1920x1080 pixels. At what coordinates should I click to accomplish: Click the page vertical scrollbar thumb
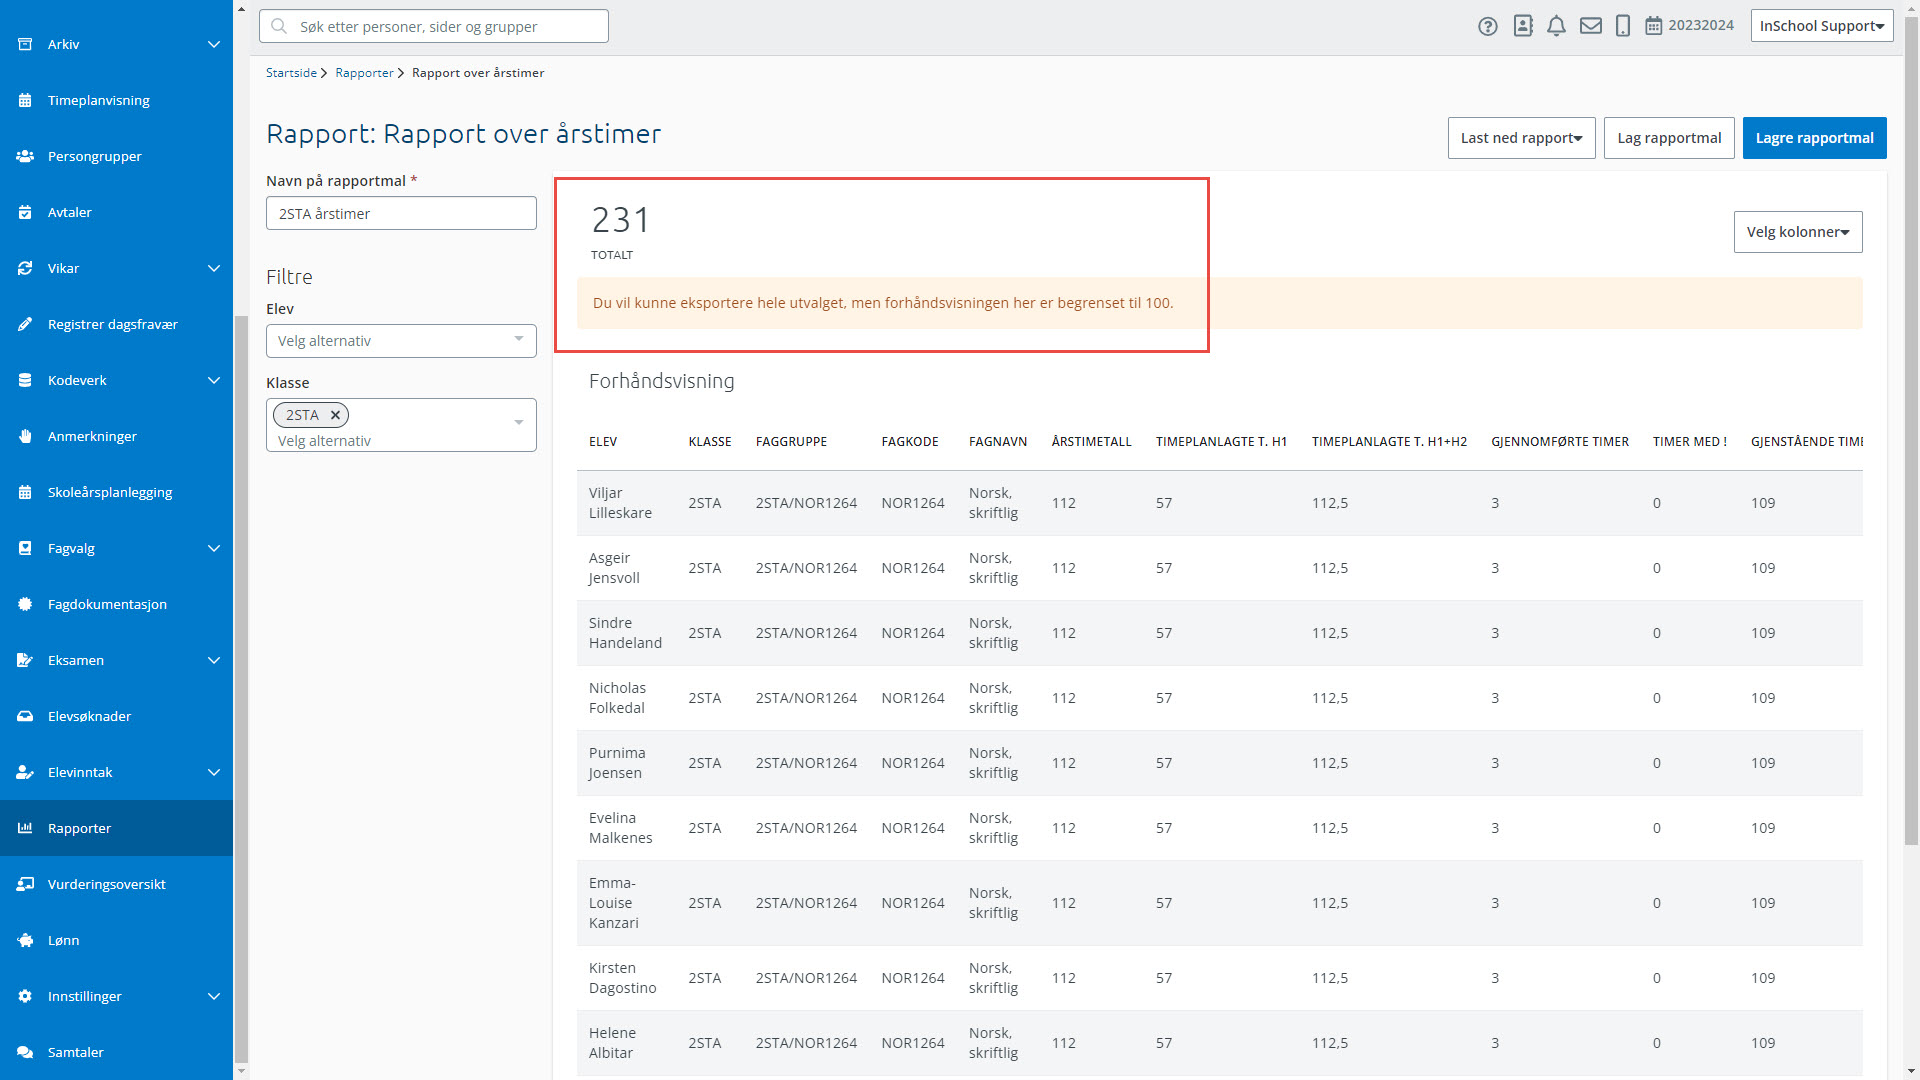point(1911,430)
